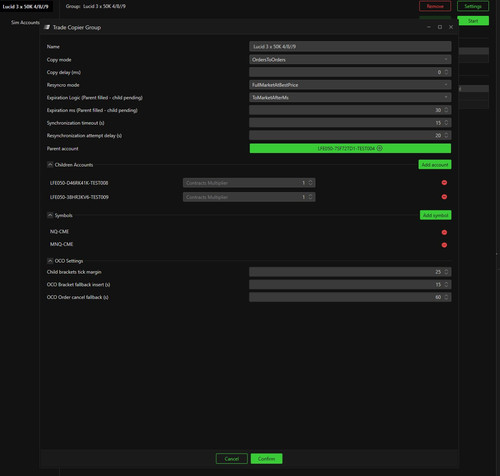The image size is (500, 476).
Task: Click the Start button in background window
Action: point(473,21)
